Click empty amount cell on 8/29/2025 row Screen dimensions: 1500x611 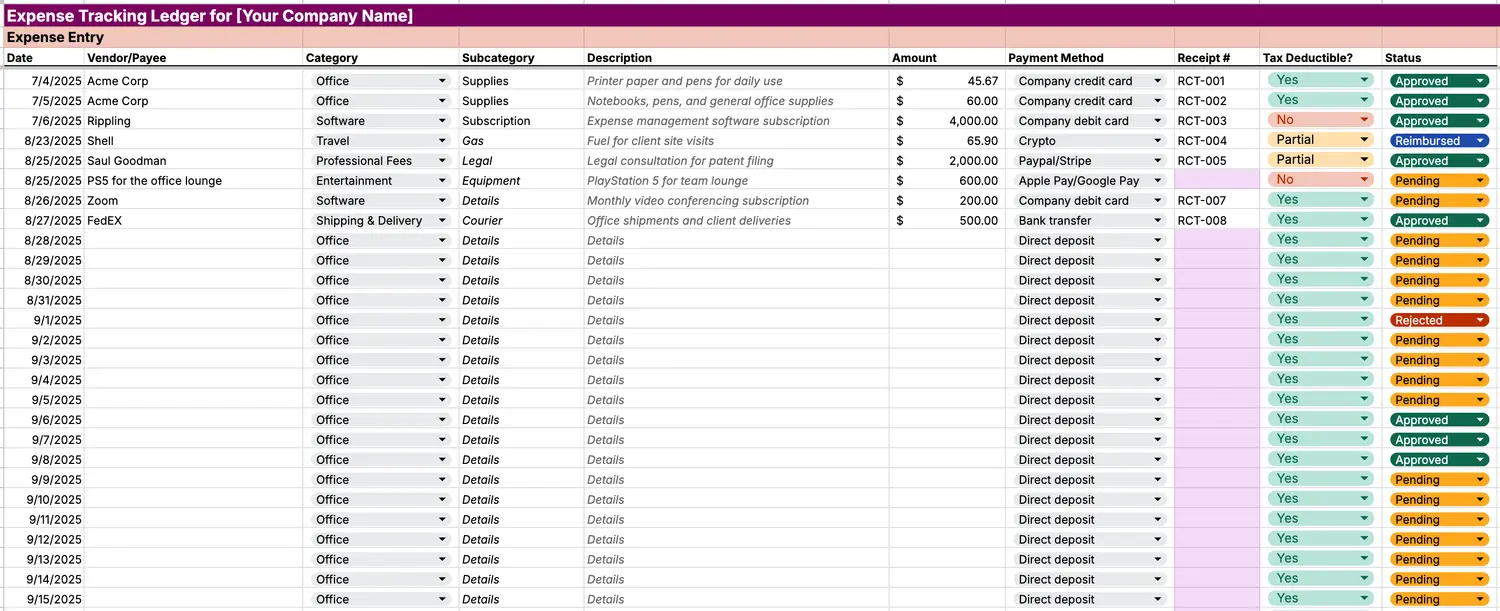(x=946, y=261)
